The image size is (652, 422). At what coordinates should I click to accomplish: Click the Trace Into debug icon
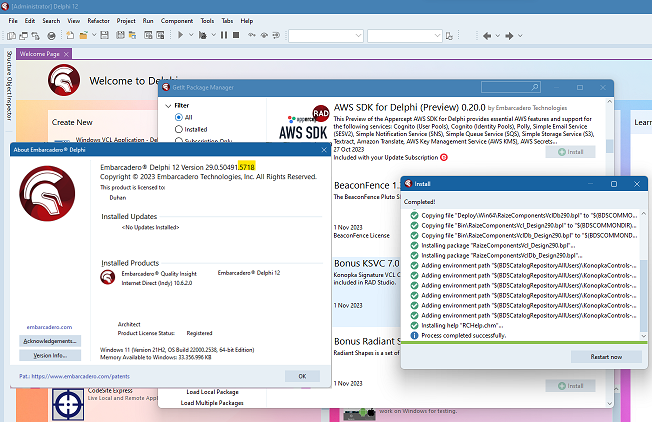252,35
